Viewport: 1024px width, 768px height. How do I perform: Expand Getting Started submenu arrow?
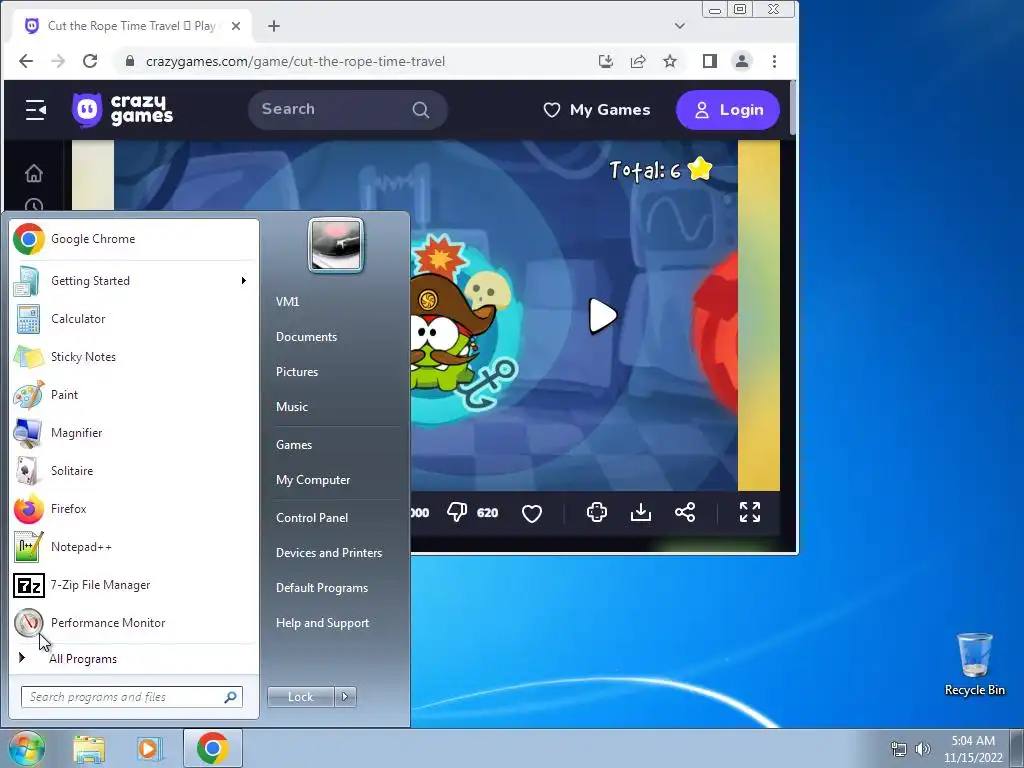[244, 281]
